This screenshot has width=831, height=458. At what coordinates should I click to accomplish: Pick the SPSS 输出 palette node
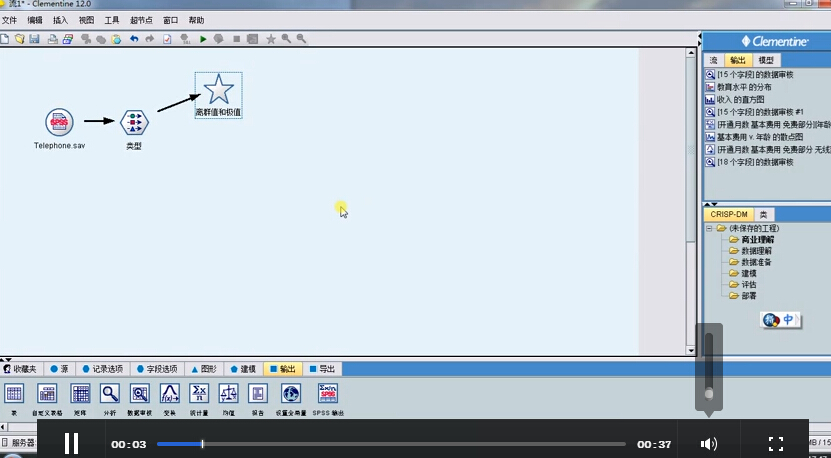pos(327,394)
